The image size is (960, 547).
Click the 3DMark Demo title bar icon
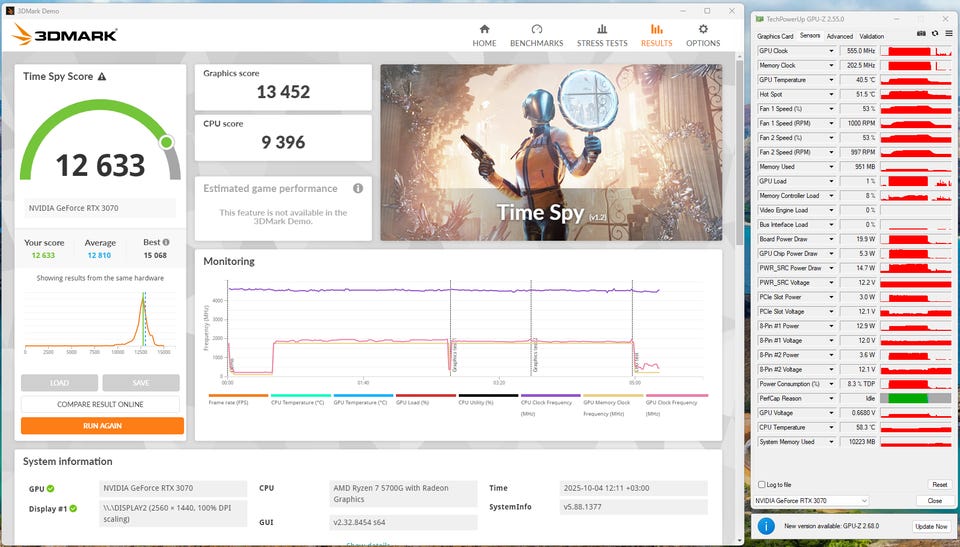(9, 10)
